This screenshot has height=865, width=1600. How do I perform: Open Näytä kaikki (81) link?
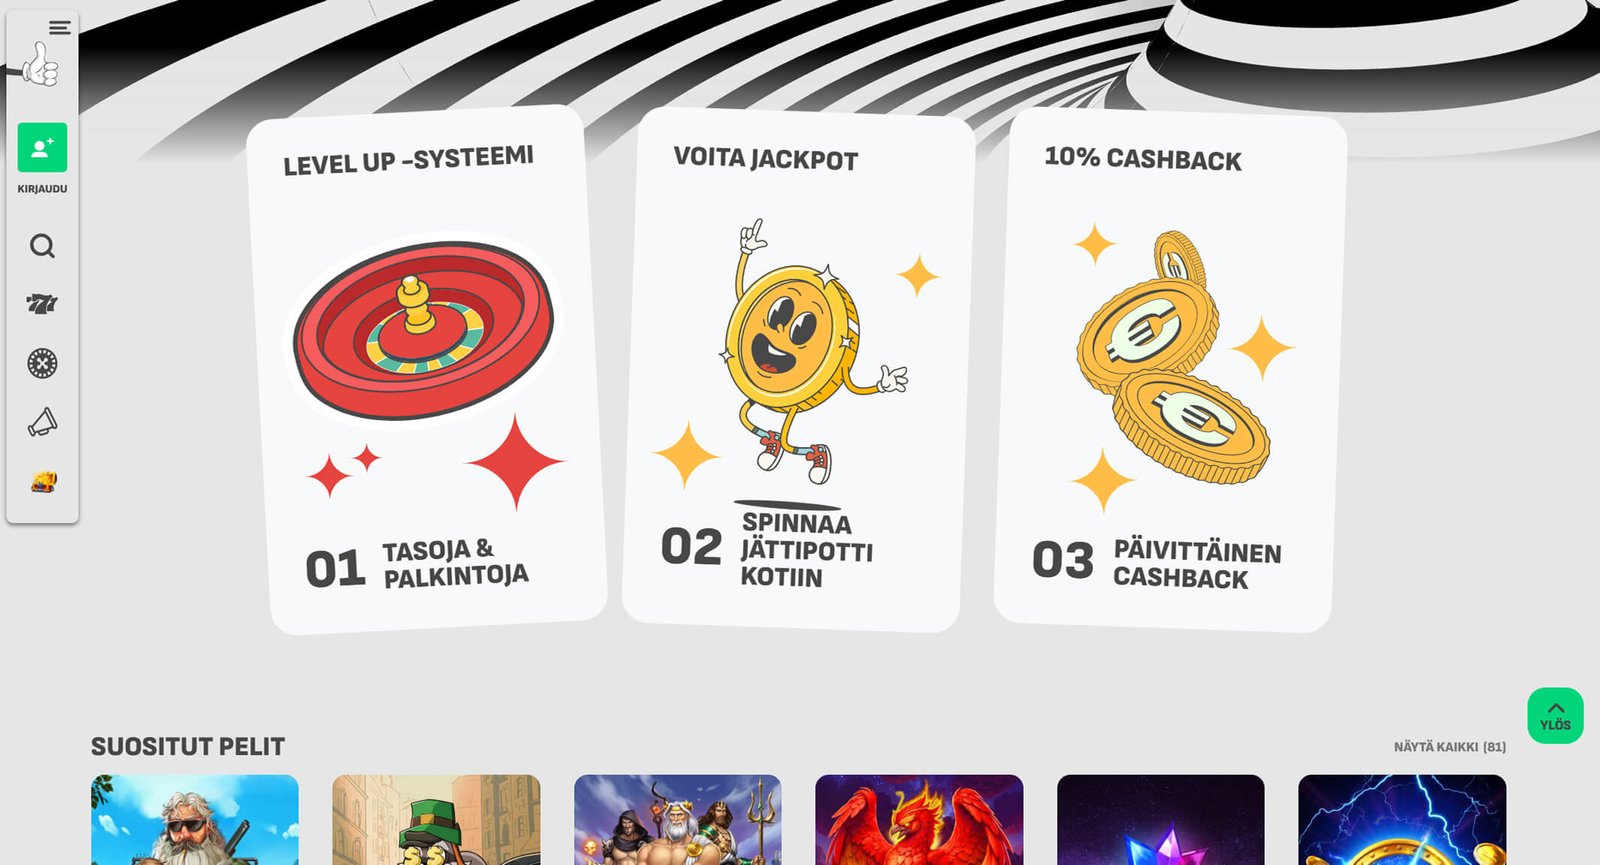click(x=1450, y=747)
